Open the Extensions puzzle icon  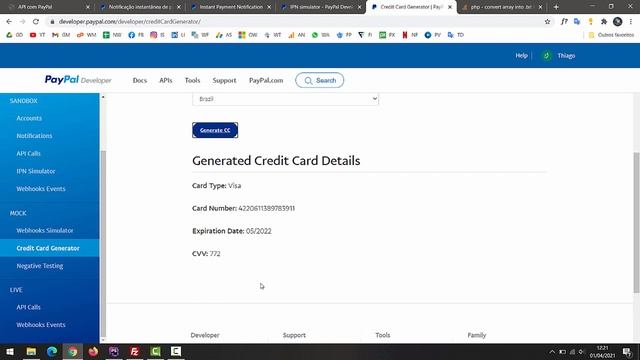(604, 22)
